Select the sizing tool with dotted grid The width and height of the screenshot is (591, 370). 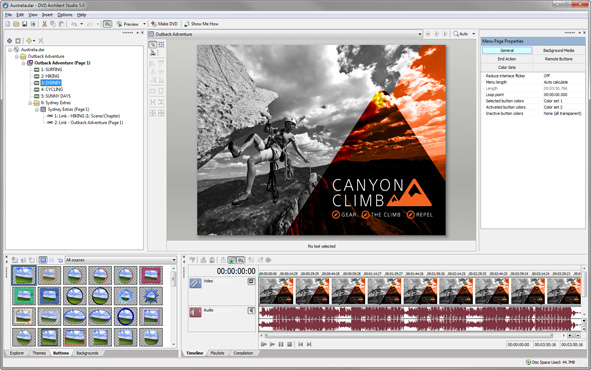pyautogui.click(x=161, y=45)
